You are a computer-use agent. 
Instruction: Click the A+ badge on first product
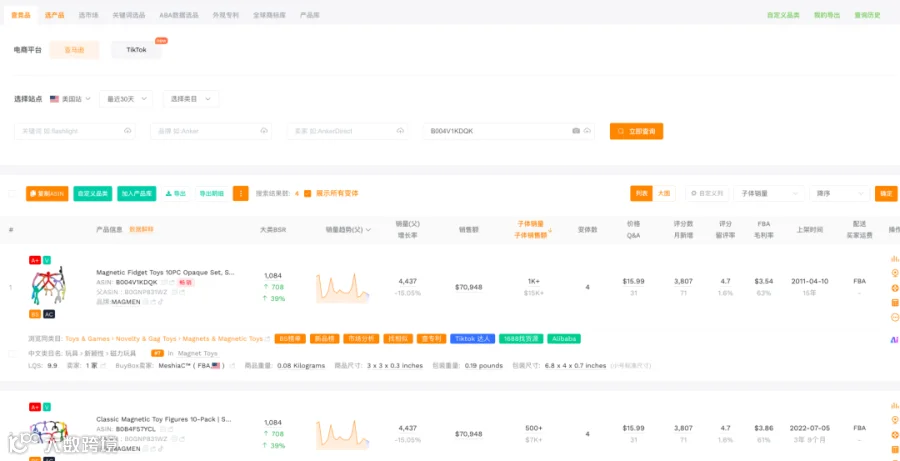[34, 260]
